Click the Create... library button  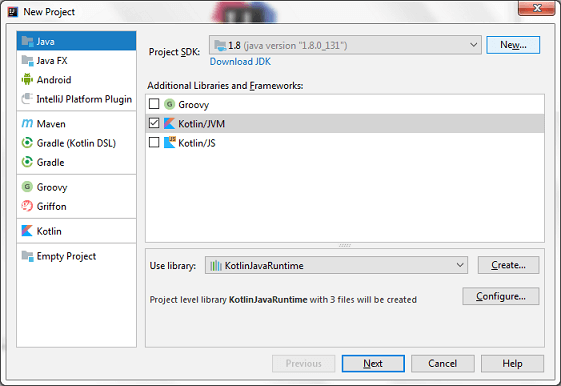click(508, 265)
